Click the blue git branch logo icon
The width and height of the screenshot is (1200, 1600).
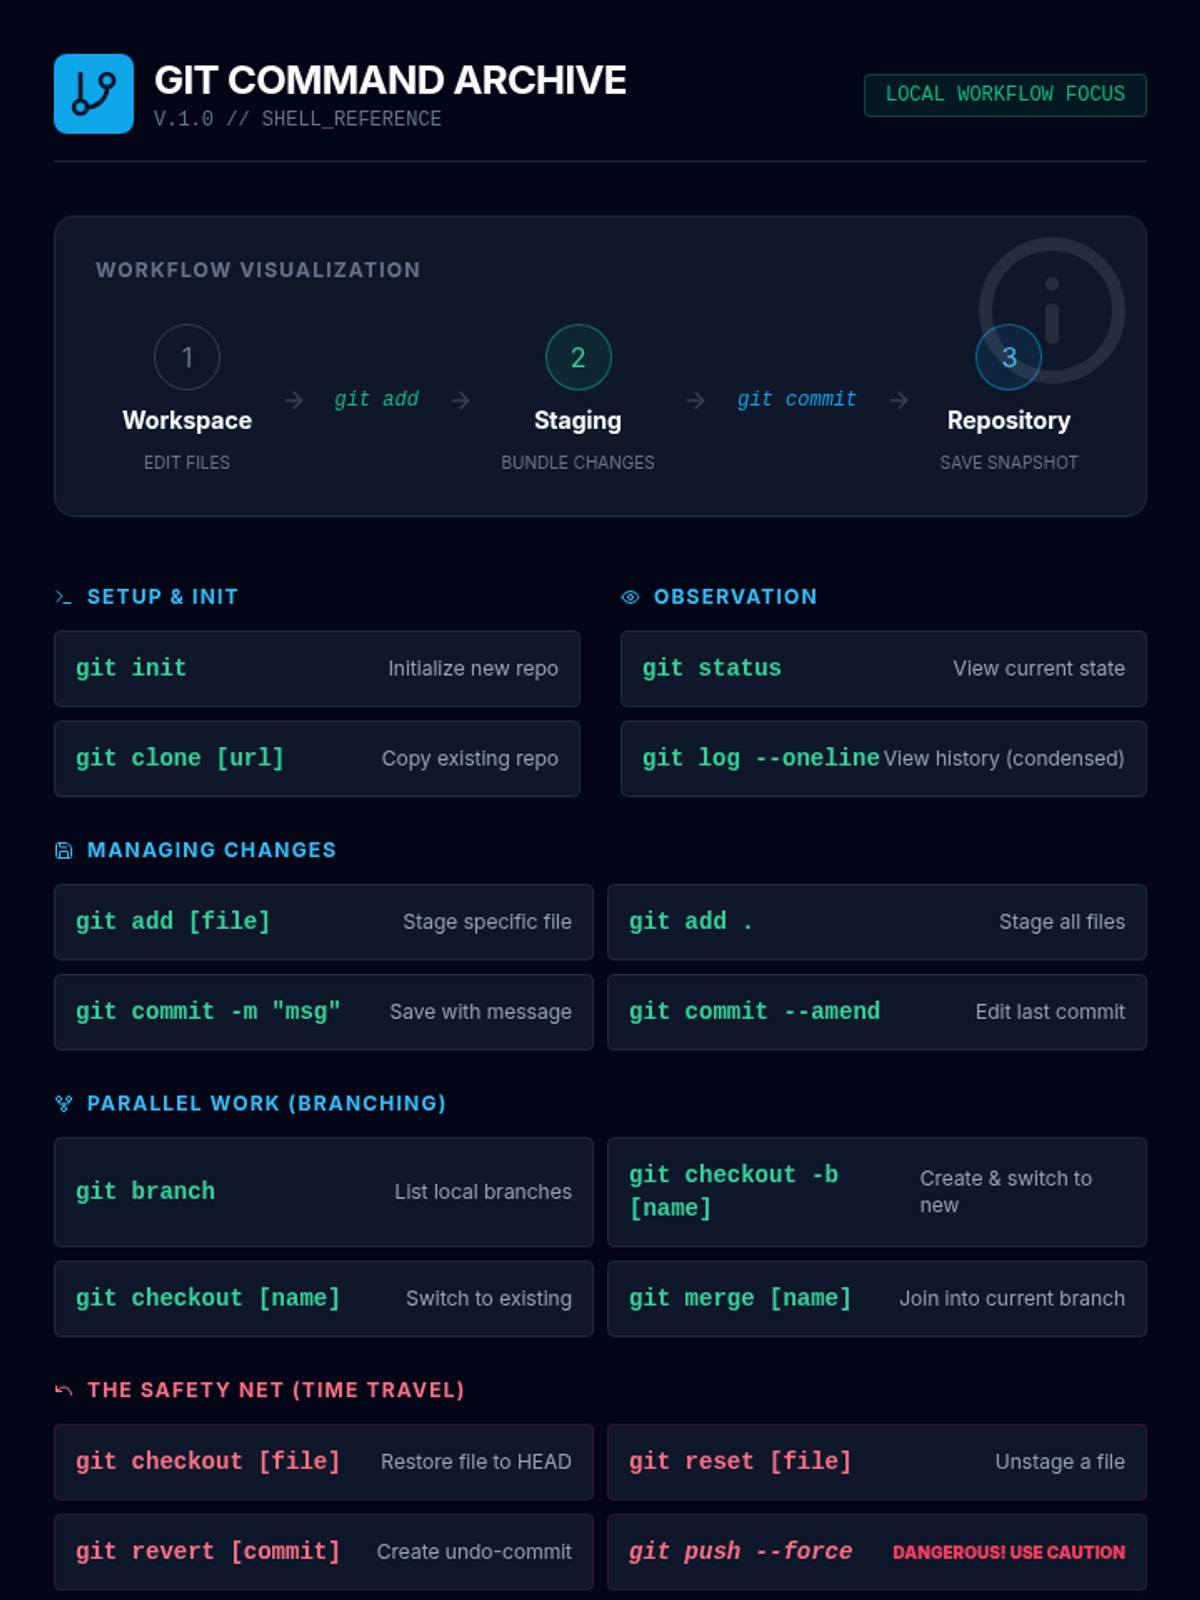pyautogui.click(x=93, y=94)
